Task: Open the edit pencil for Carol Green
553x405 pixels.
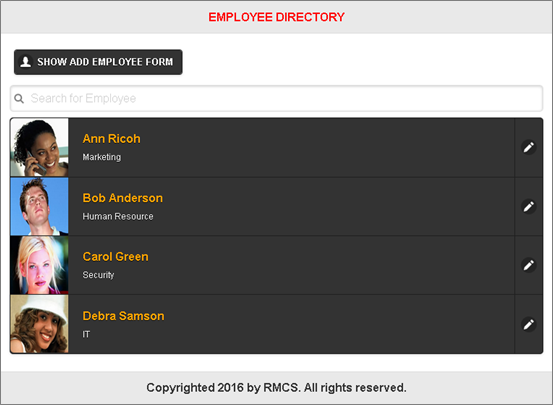Action: click(528, 265)
